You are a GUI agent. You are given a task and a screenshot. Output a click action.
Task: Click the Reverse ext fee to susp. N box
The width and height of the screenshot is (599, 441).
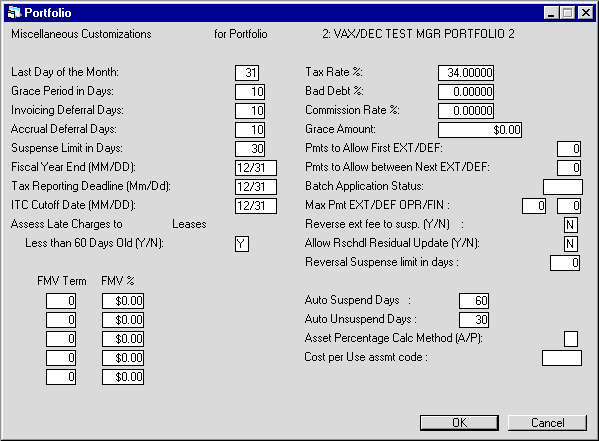click(571, 225)
